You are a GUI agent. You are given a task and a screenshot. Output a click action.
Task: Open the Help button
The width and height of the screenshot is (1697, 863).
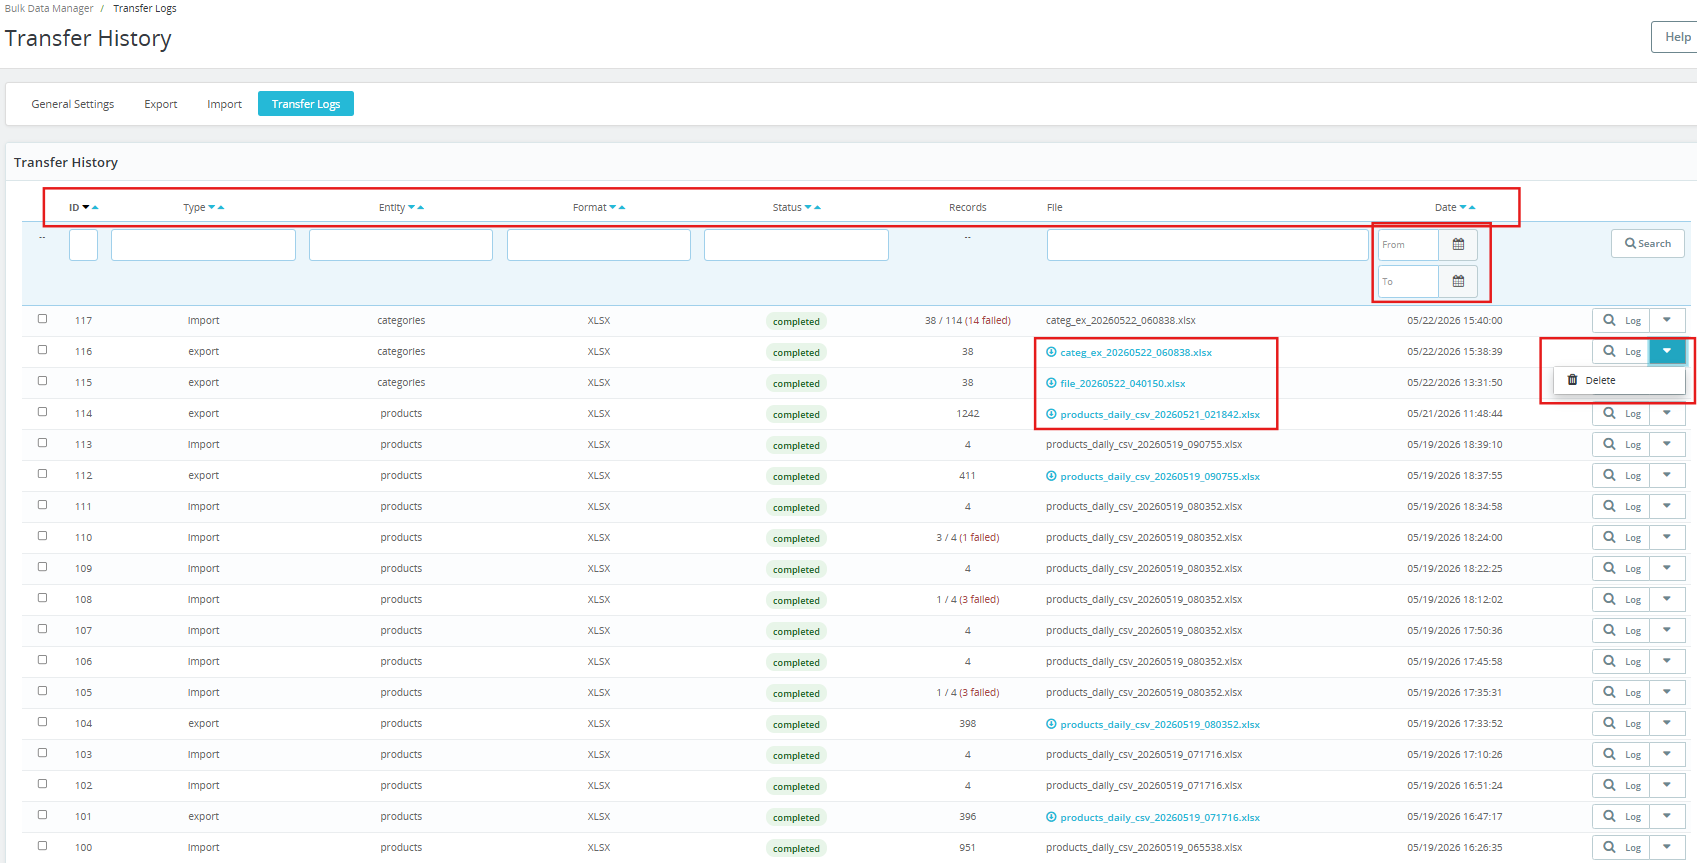coord(1676,37)
